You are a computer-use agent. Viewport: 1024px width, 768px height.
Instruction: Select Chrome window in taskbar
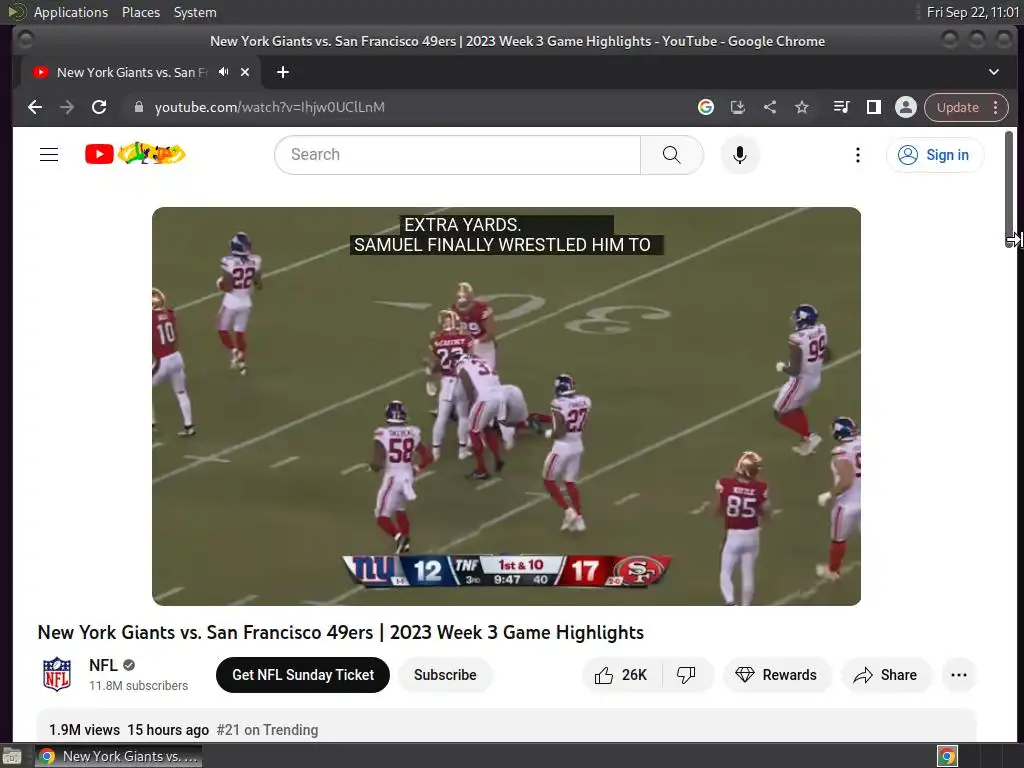click(x=118, y=756)
